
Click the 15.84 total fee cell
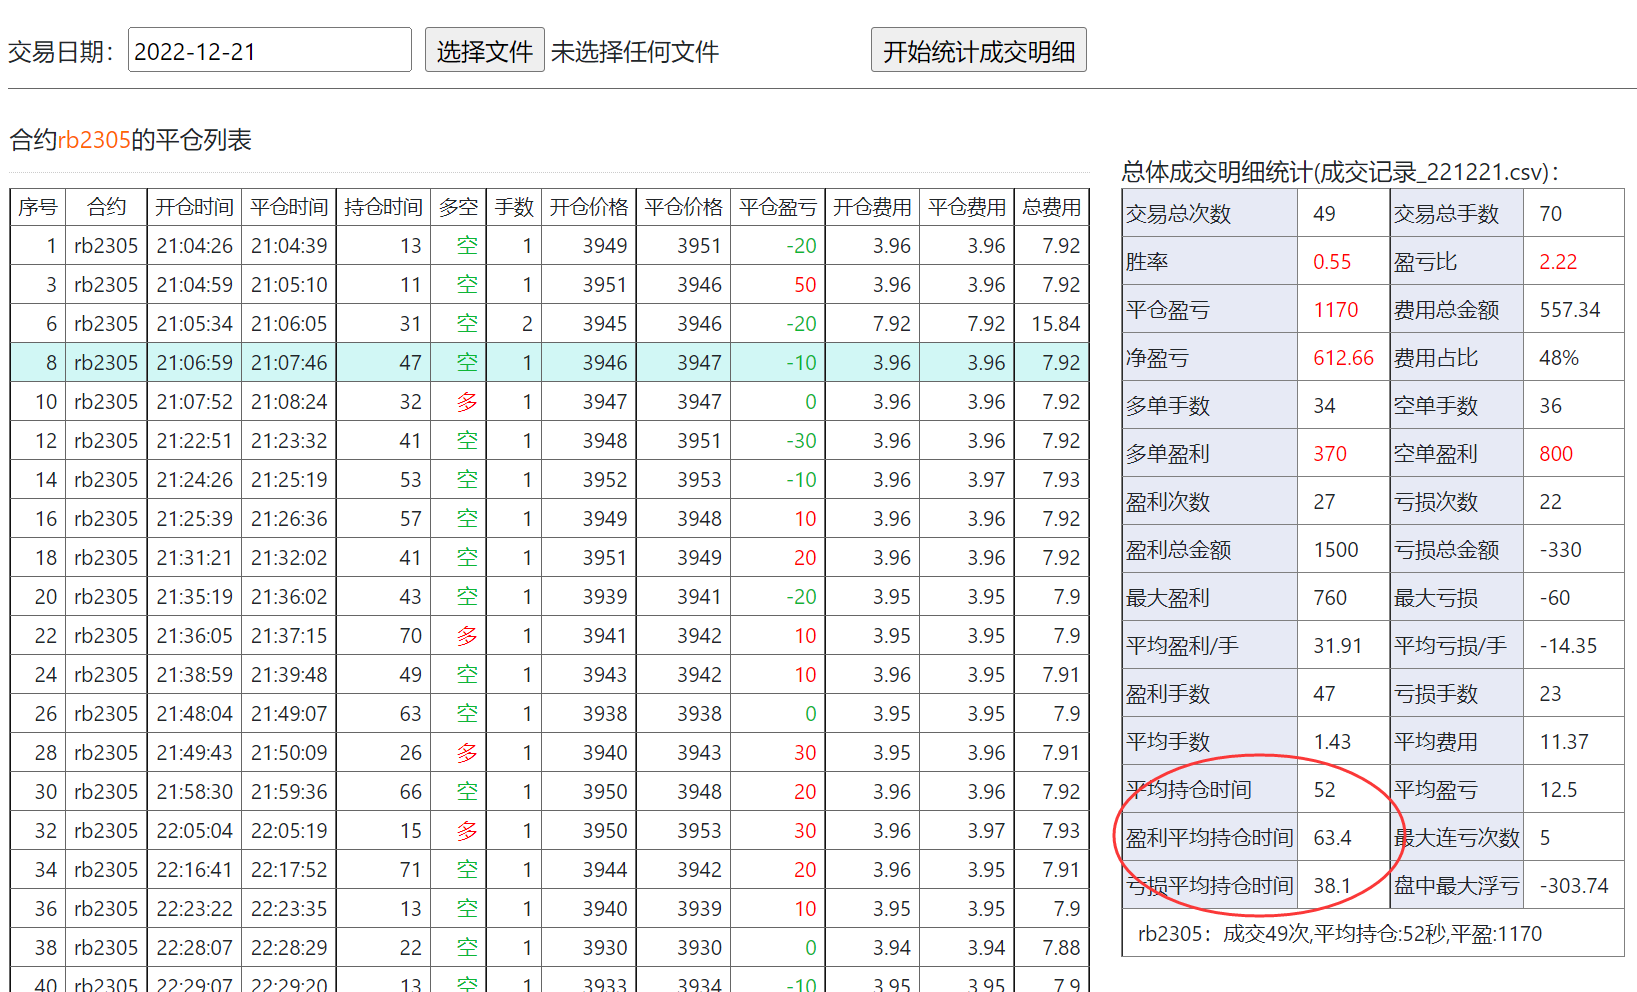coord(1055,324)
